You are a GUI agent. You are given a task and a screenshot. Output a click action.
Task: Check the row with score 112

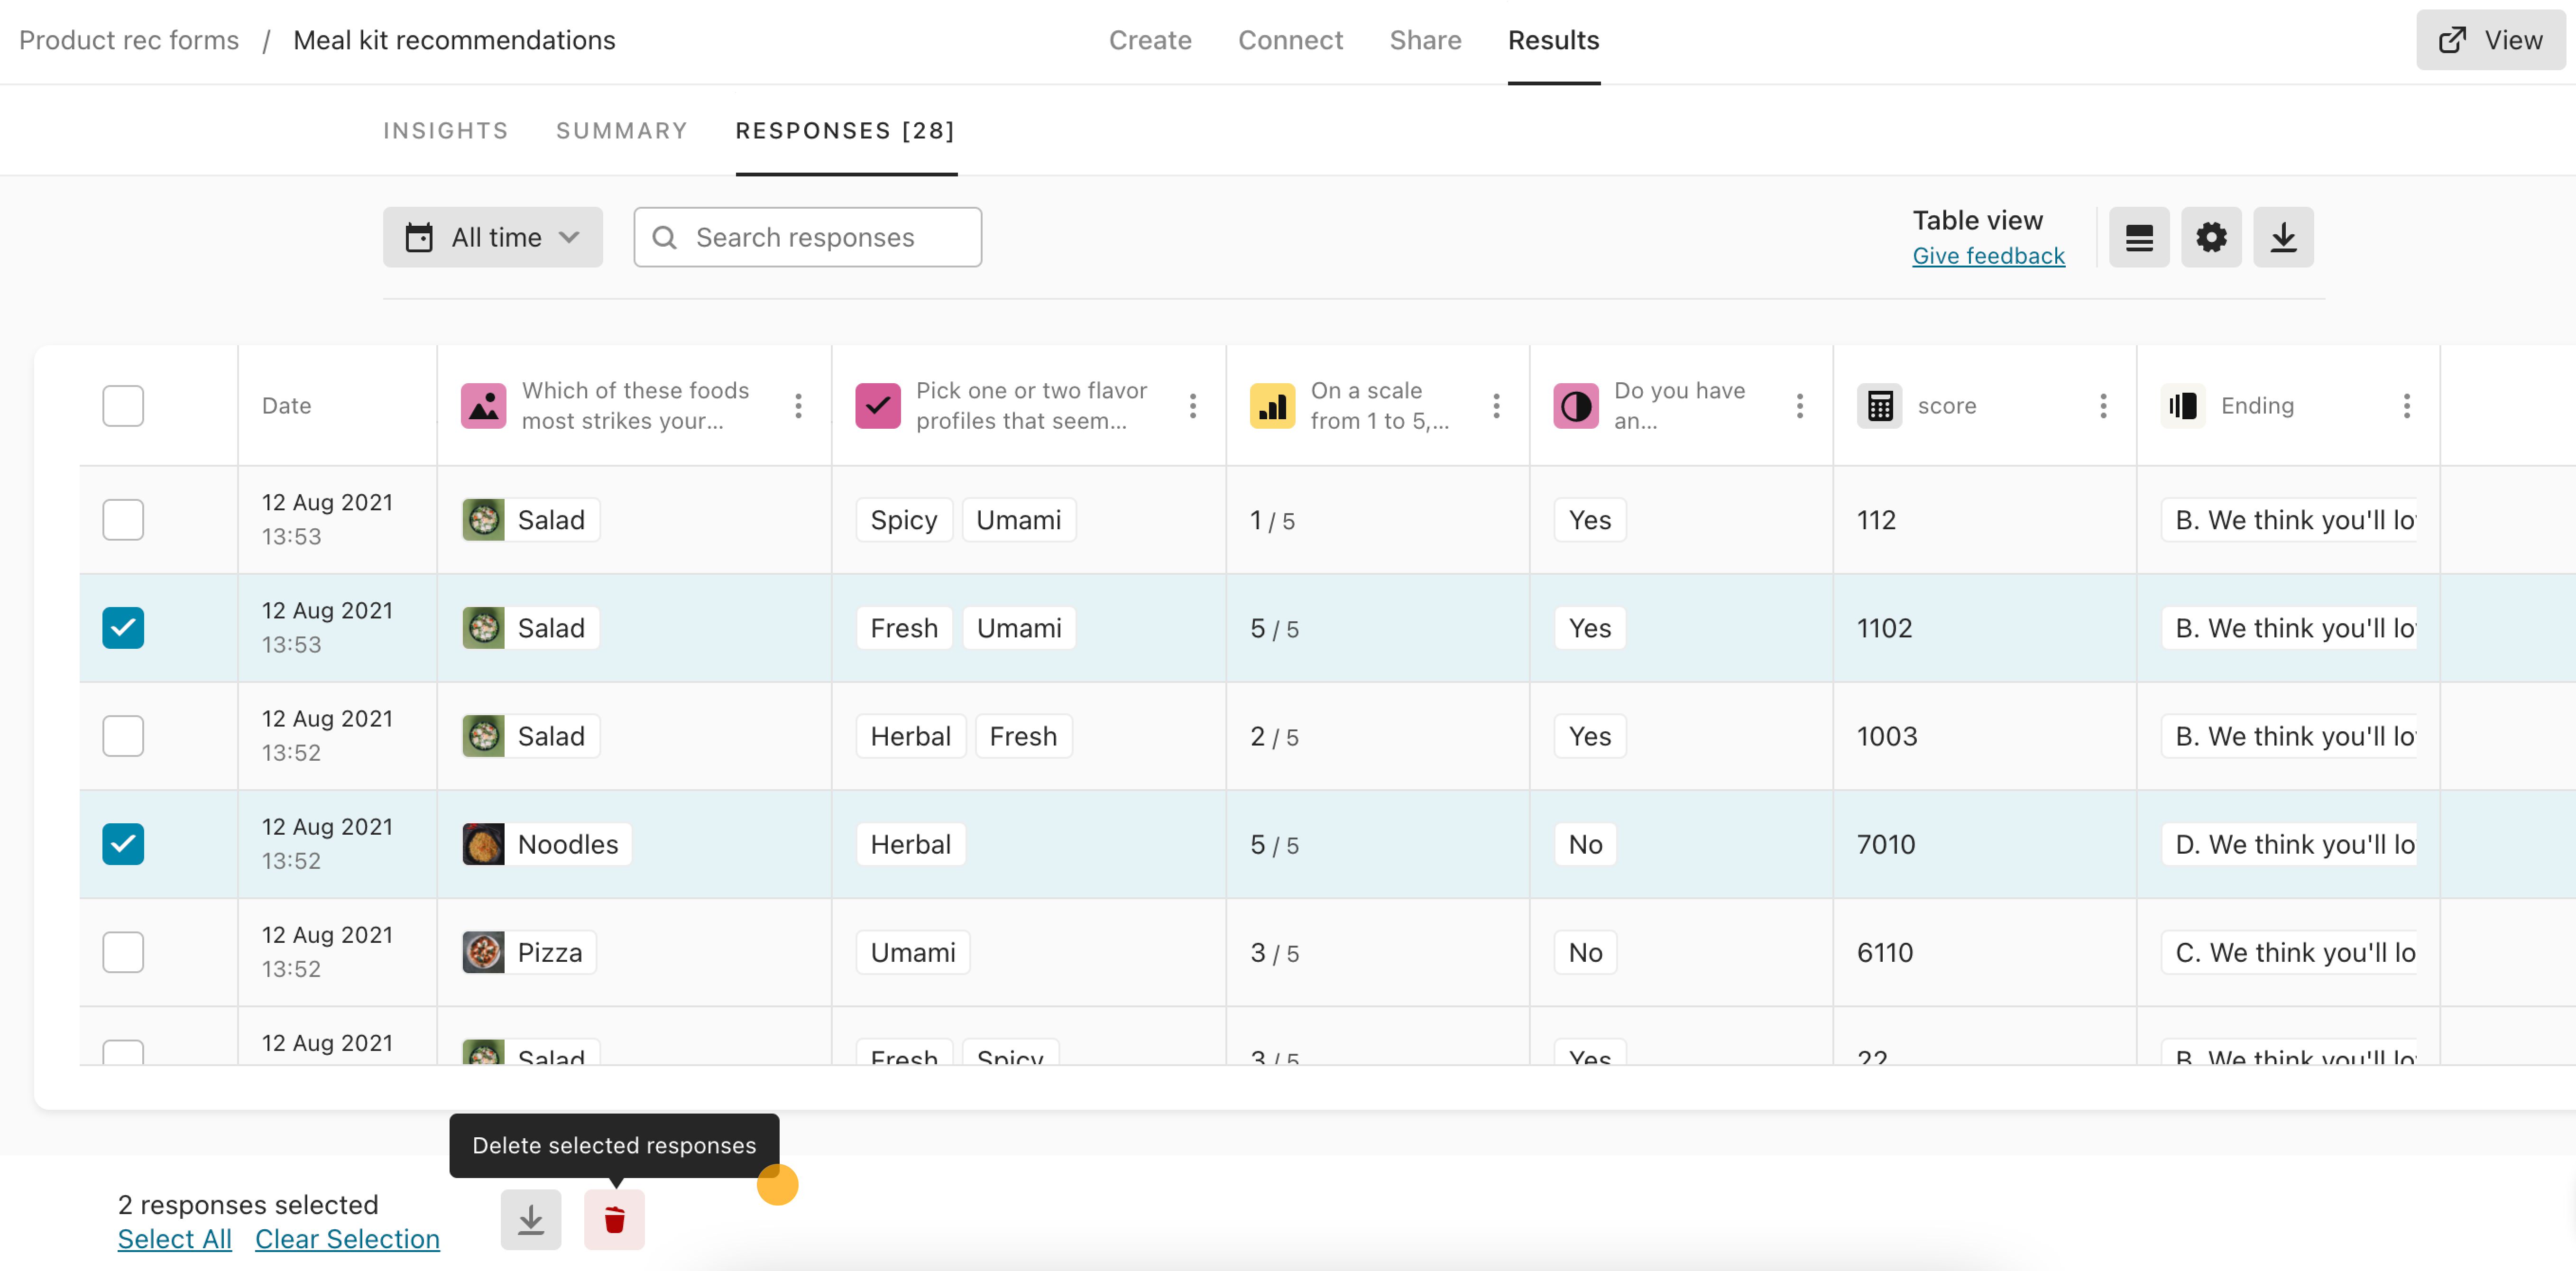(123, 519)
